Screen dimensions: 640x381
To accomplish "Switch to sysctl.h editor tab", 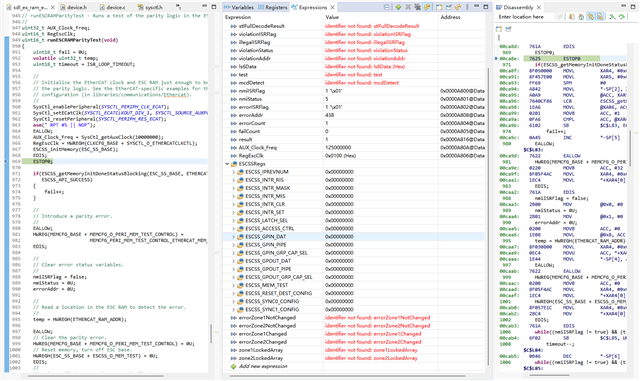I will pyautogui.click(x=150, y=7).
